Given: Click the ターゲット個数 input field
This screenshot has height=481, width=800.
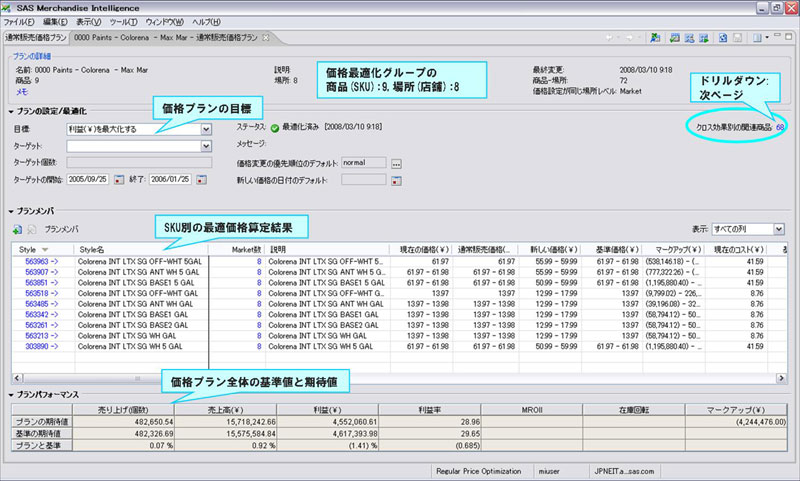Looking at the screenshot, I should [x=139, y=163].
